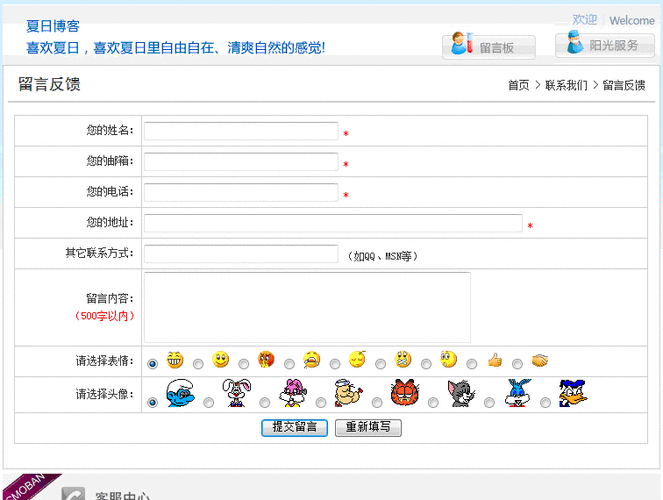The height and width of the screenshot is (500, 663).
Task: Click the phone icon beside 客服中心
Action: [x=73, y=494]
